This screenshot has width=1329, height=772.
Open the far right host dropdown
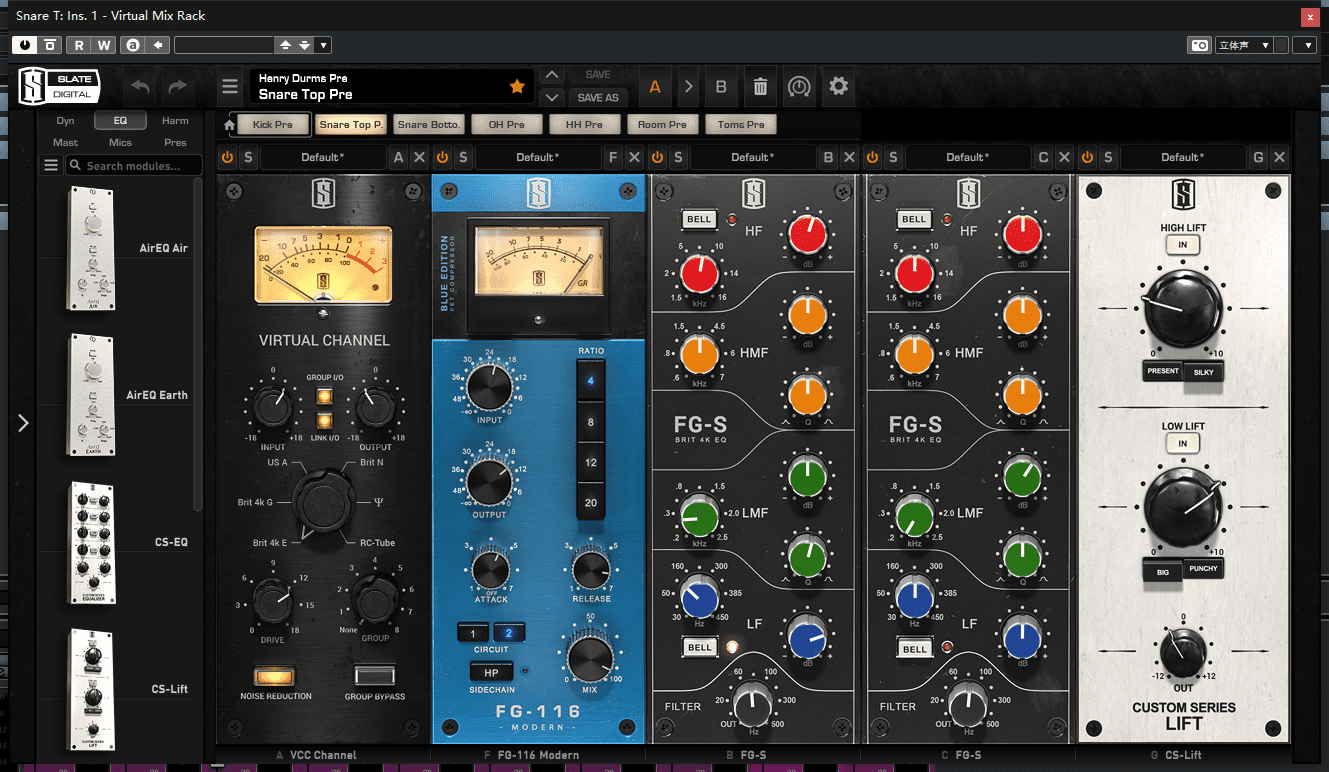(1304, 45)
